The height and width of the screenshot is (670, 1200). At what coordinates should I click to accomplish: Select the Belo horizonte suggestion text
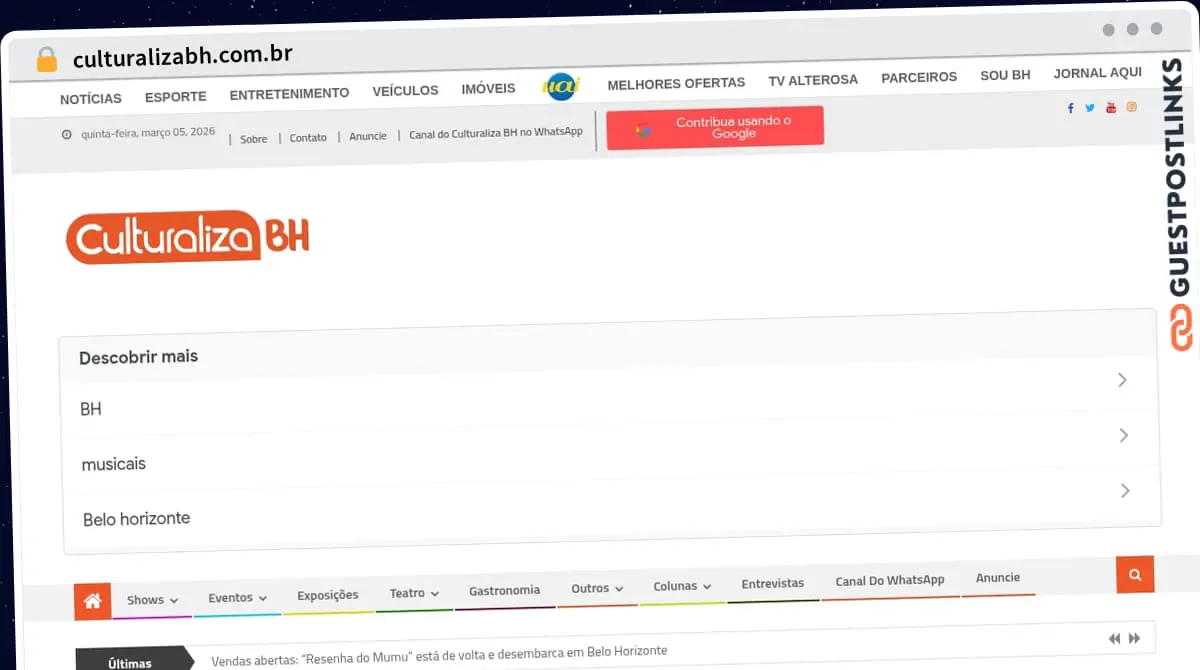136,519
